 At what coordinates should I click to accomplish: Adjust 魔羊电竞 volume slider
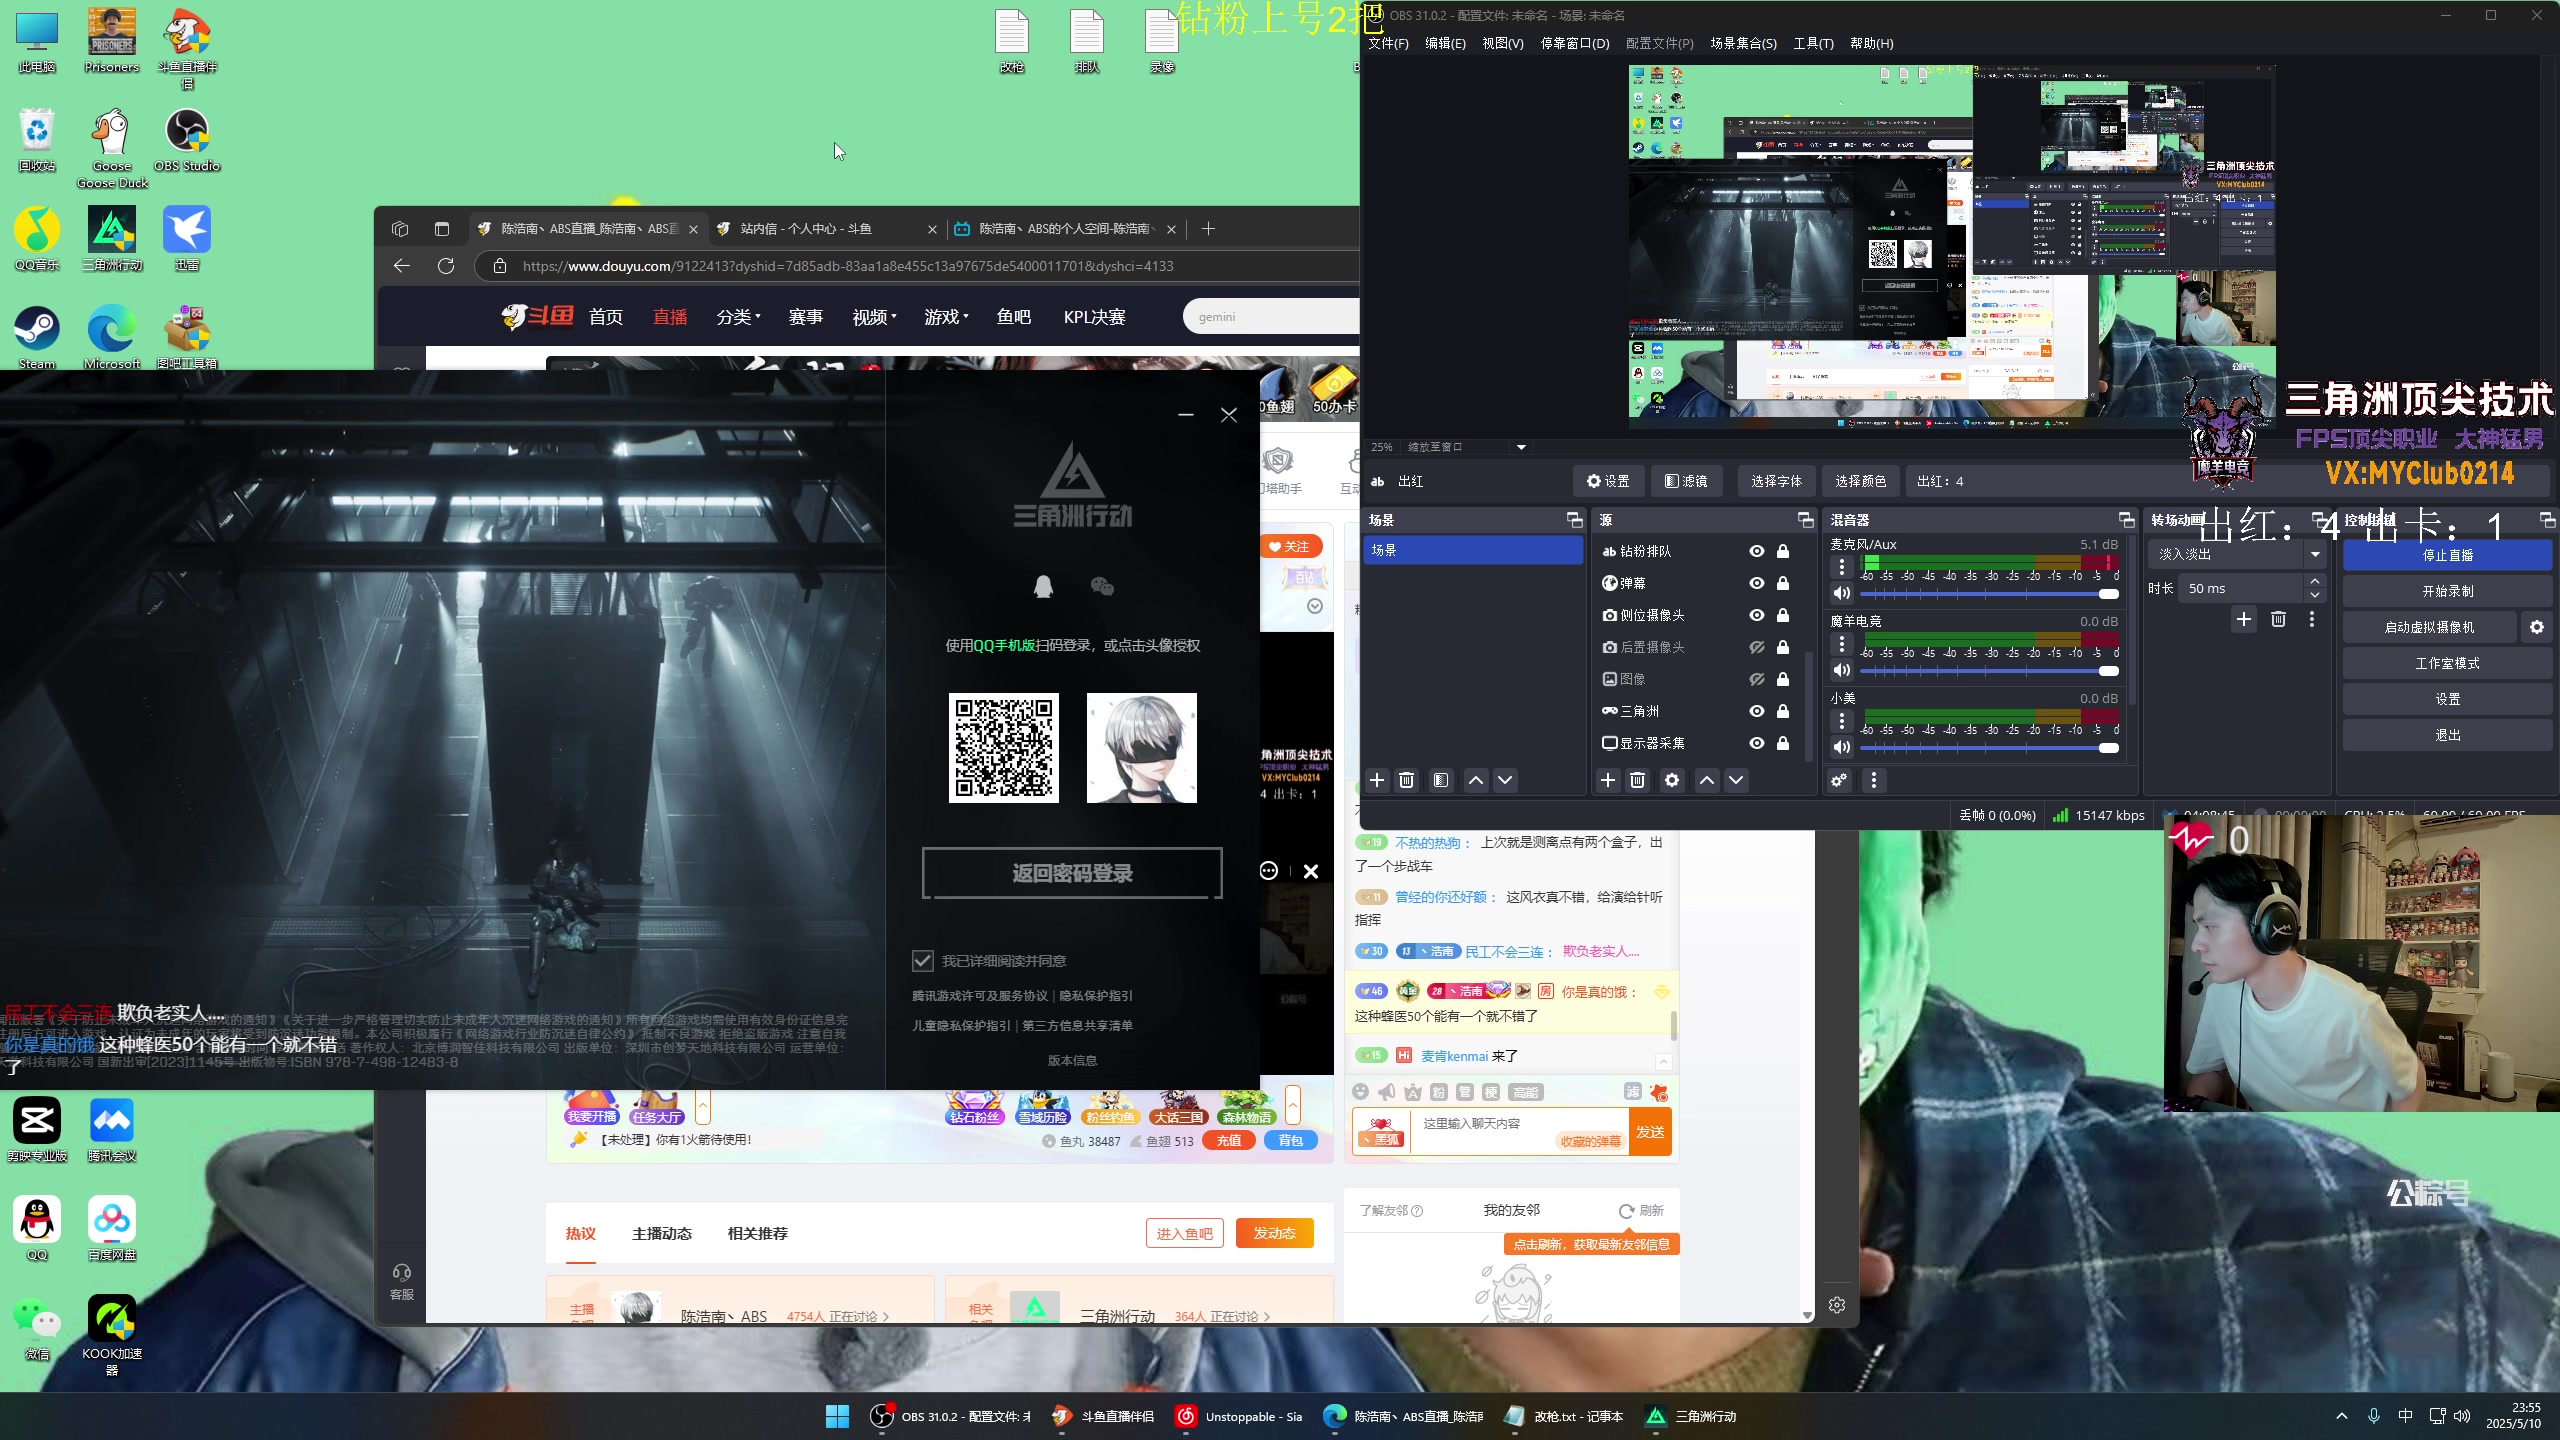coord(1990,671)
